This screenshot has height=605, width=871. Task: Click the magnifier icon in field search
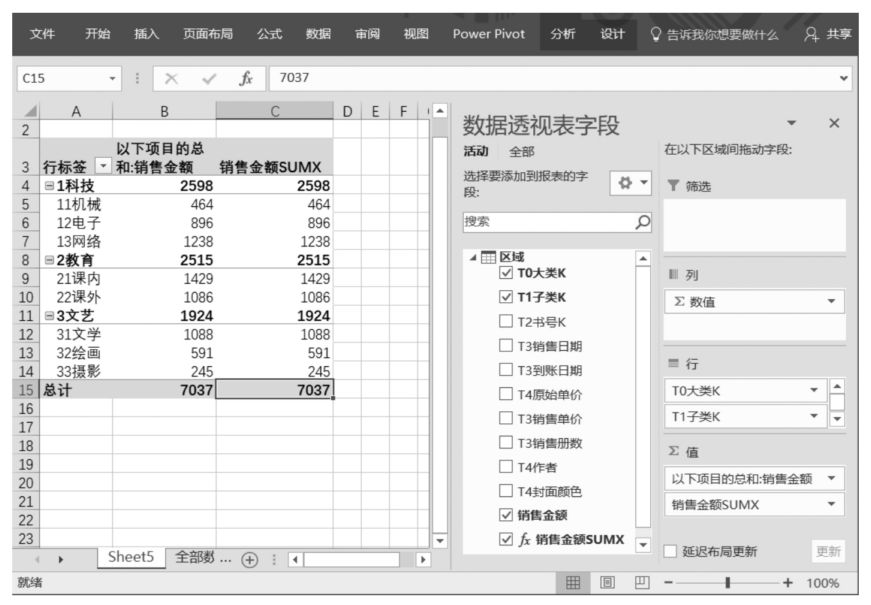[643, 222]
